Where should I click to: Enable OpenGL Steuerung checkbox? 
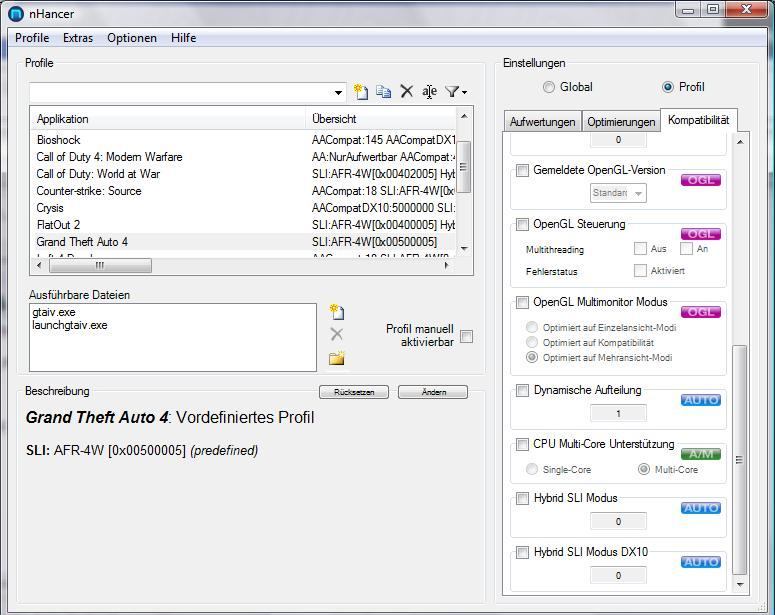522,224
